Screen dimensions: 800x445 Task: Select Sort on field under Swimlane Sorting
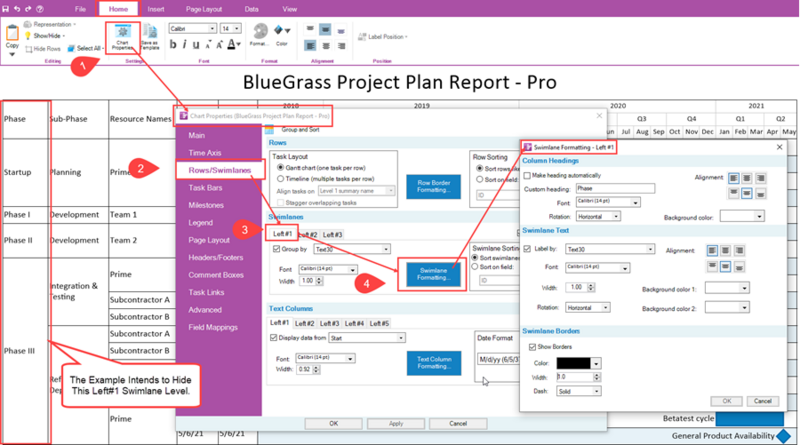[x=475, y=267]
